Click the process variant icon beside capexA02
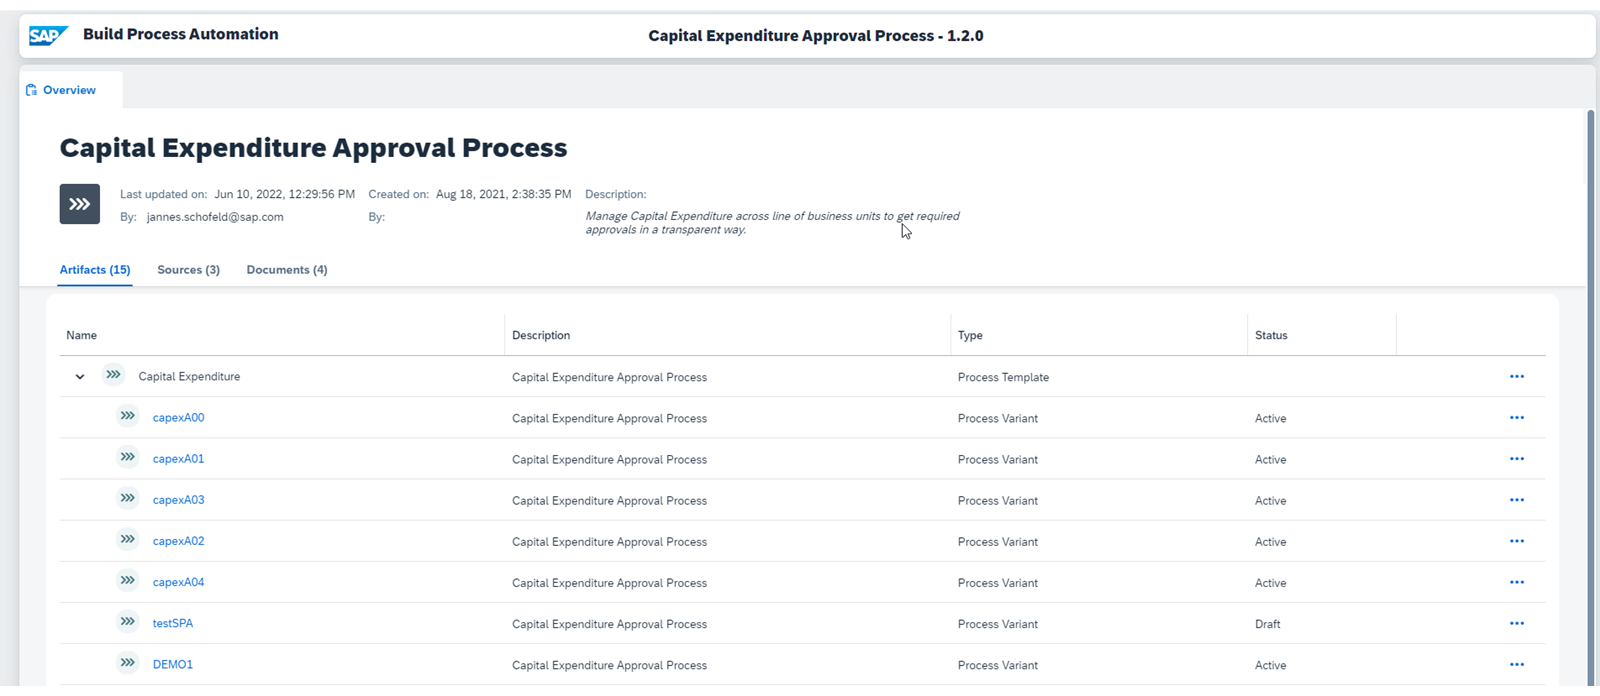The image size is (1600, 696). [x=128, y=539]
